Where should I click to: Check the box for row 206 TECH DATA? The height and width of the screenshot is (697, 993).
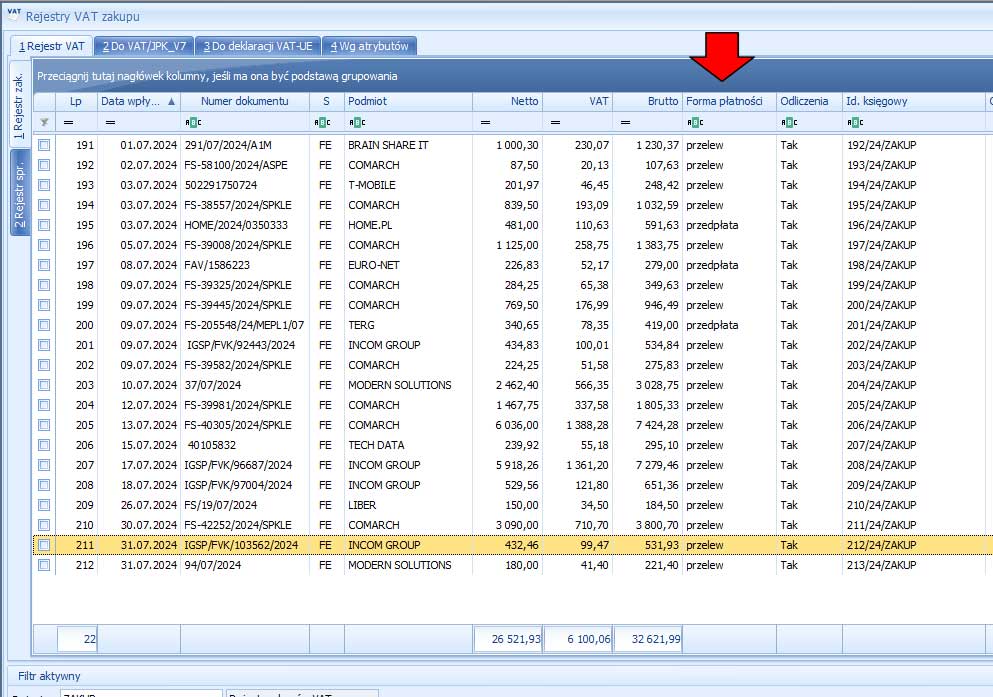coord(44,445)
